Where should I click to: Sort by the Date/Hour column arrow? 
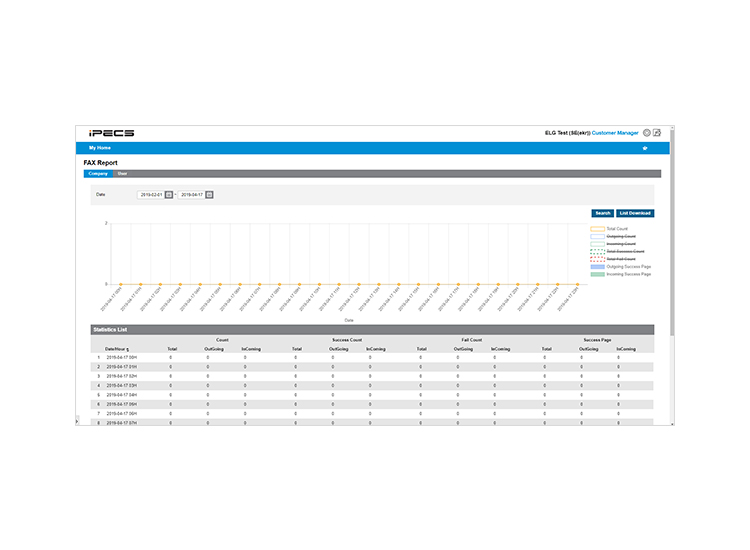128,350
